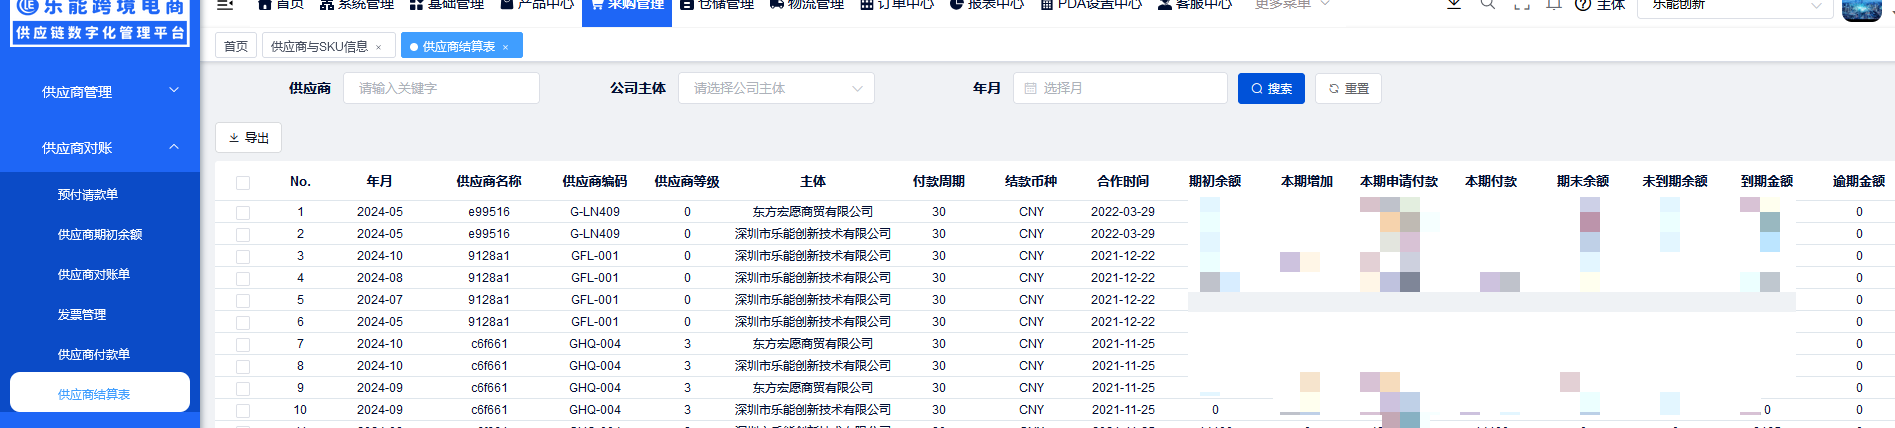Viewport: 1895px width, 428px height.
Task: Click the 本期申请付款 column header
Action: click(1399, 181)
